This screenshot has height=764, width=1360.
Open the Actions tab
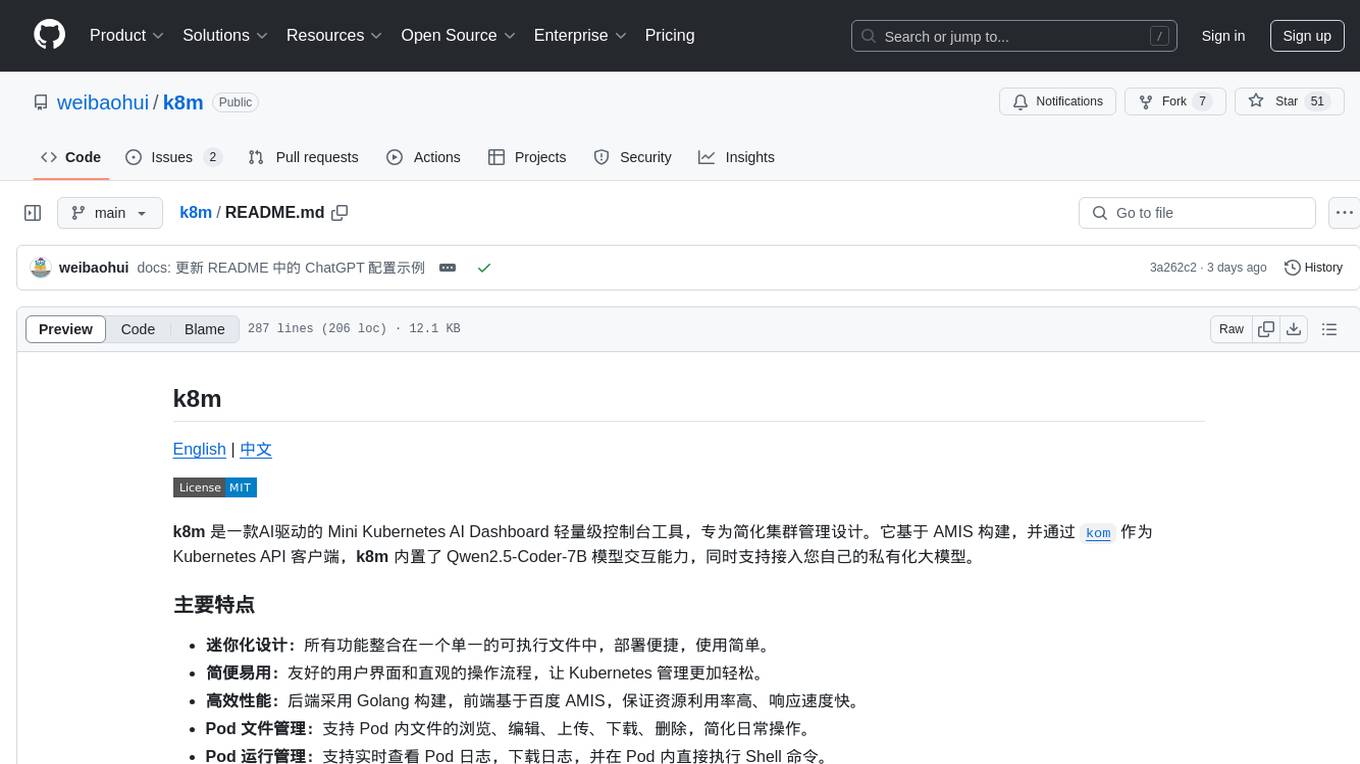click(423, 157)
